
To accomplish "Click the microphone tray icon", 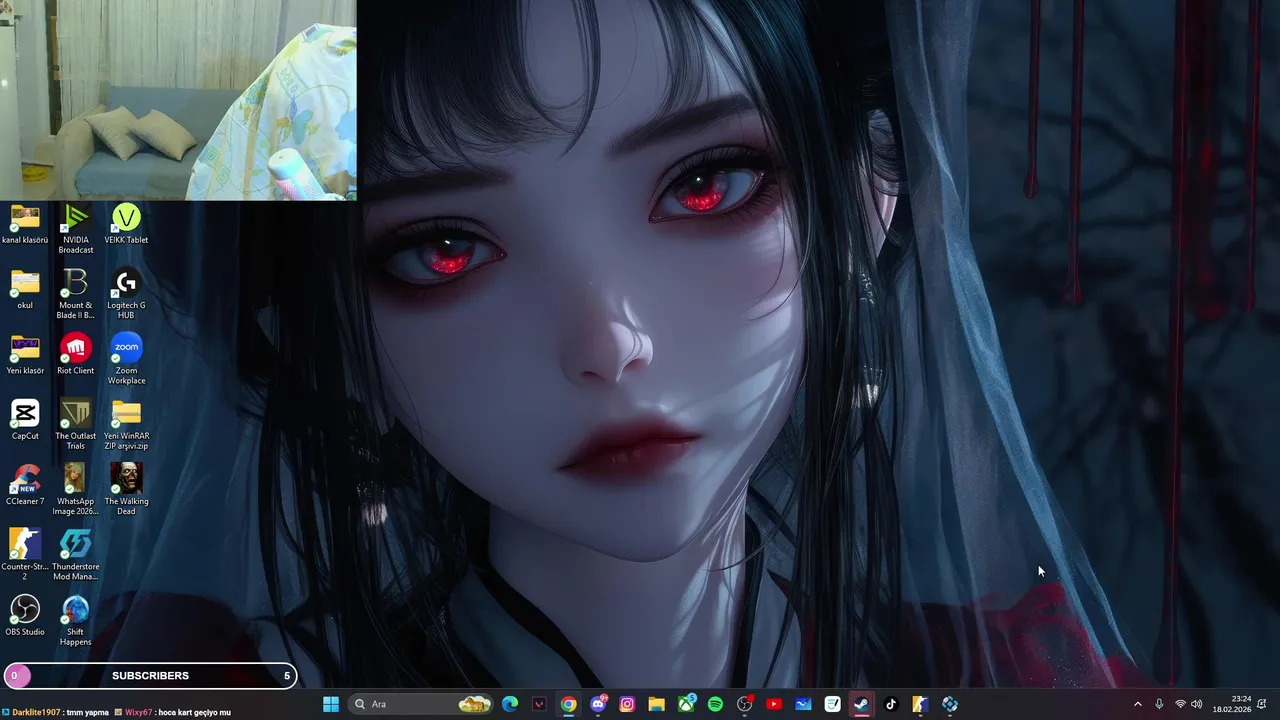I will coord(1159,704).
